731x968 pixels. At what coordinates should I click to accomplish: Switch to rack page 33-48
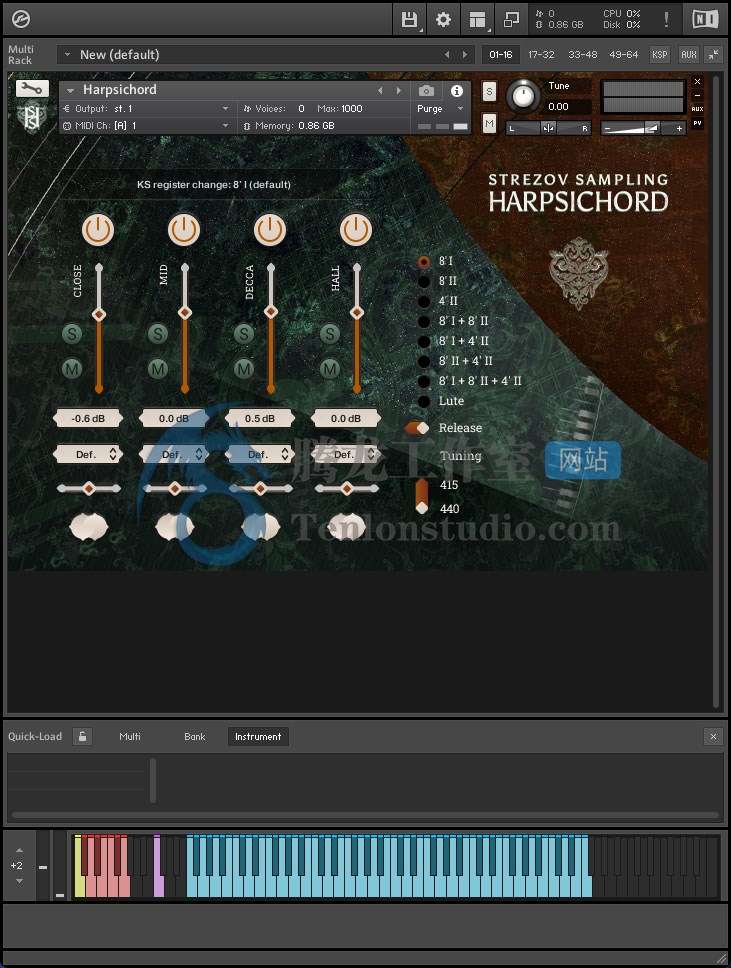click(583, 55)
